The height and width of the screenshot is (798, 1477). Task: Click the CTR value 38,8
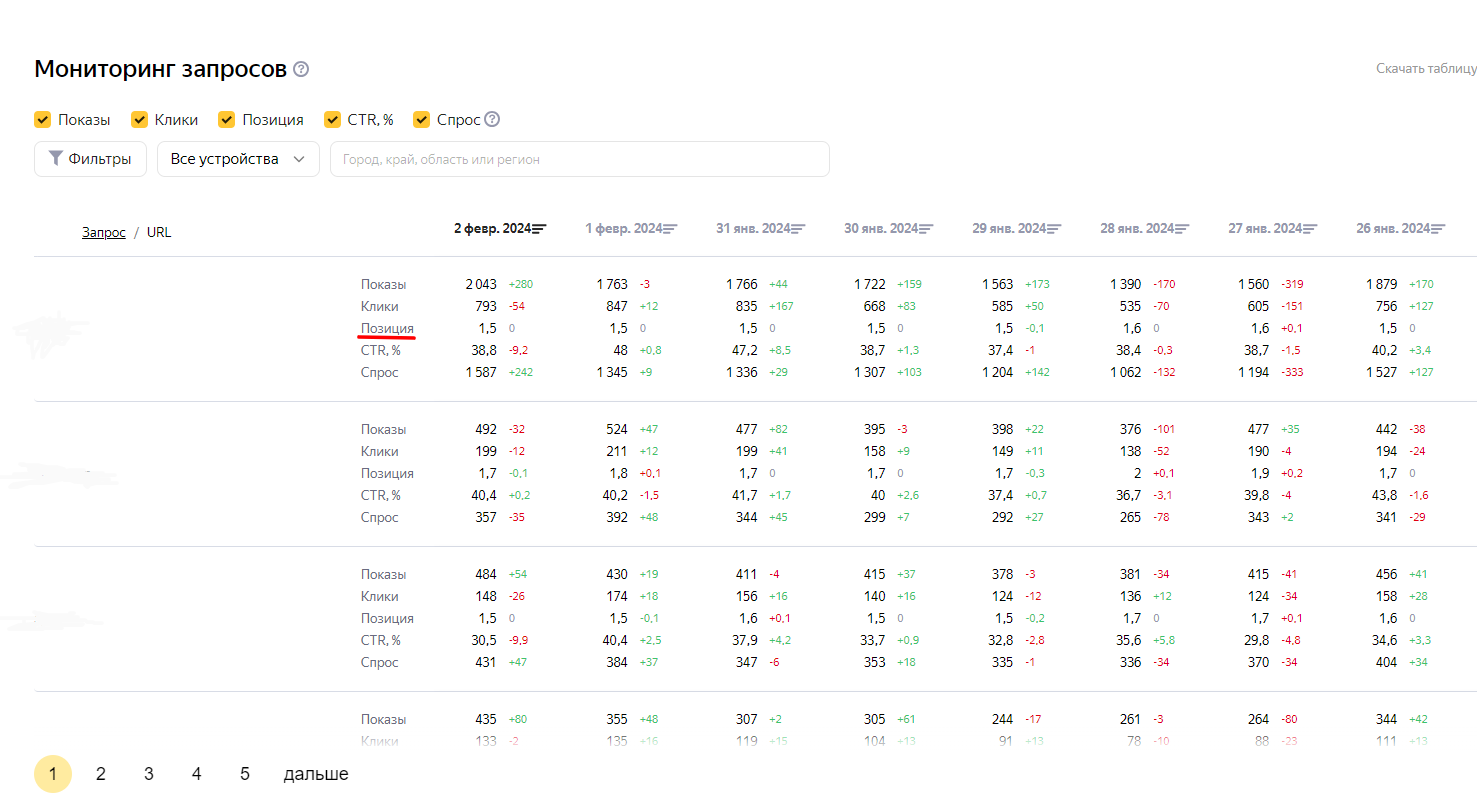(484, 351)
